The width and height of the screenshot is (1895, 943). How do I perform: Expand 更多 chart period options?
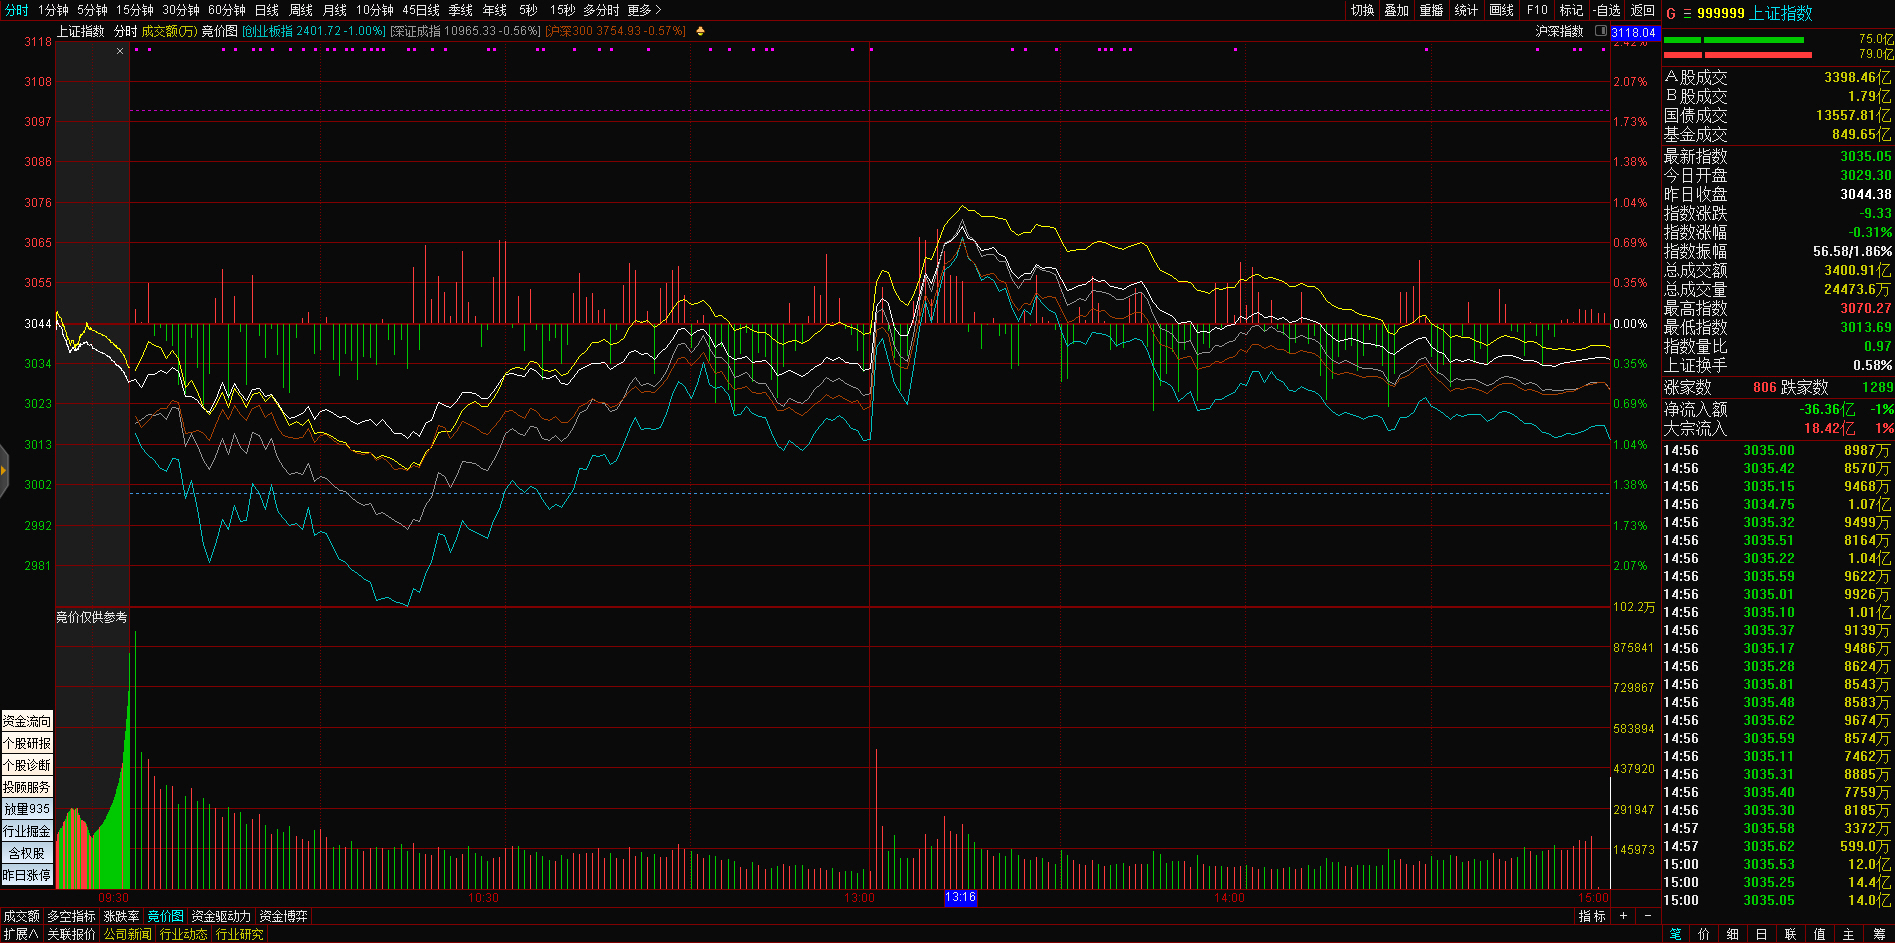tap(644, 10)
